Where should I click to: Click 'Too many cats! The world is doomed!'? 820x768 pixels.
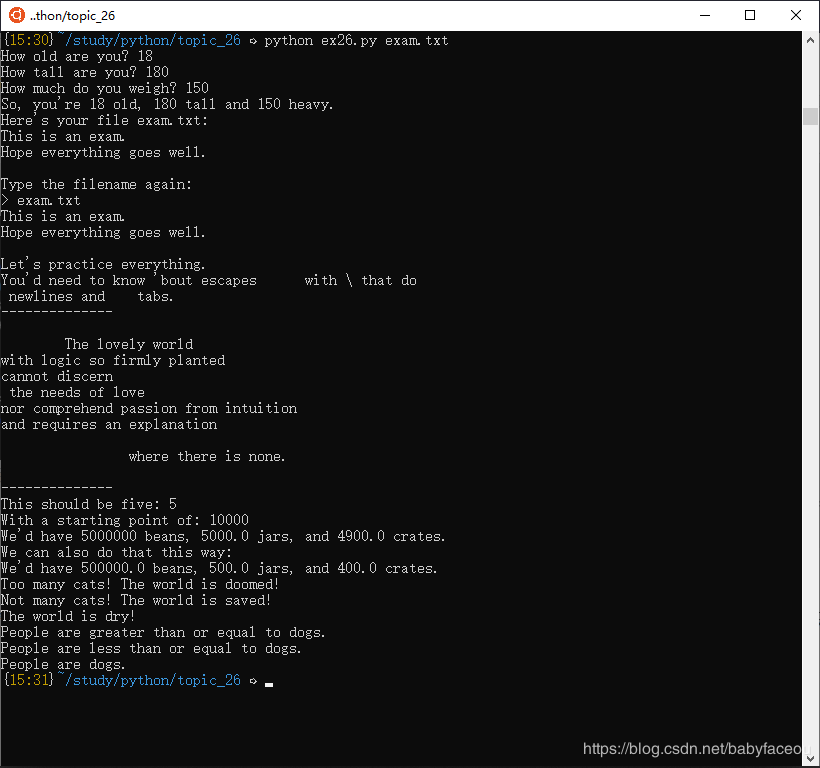tap(140, 584)
